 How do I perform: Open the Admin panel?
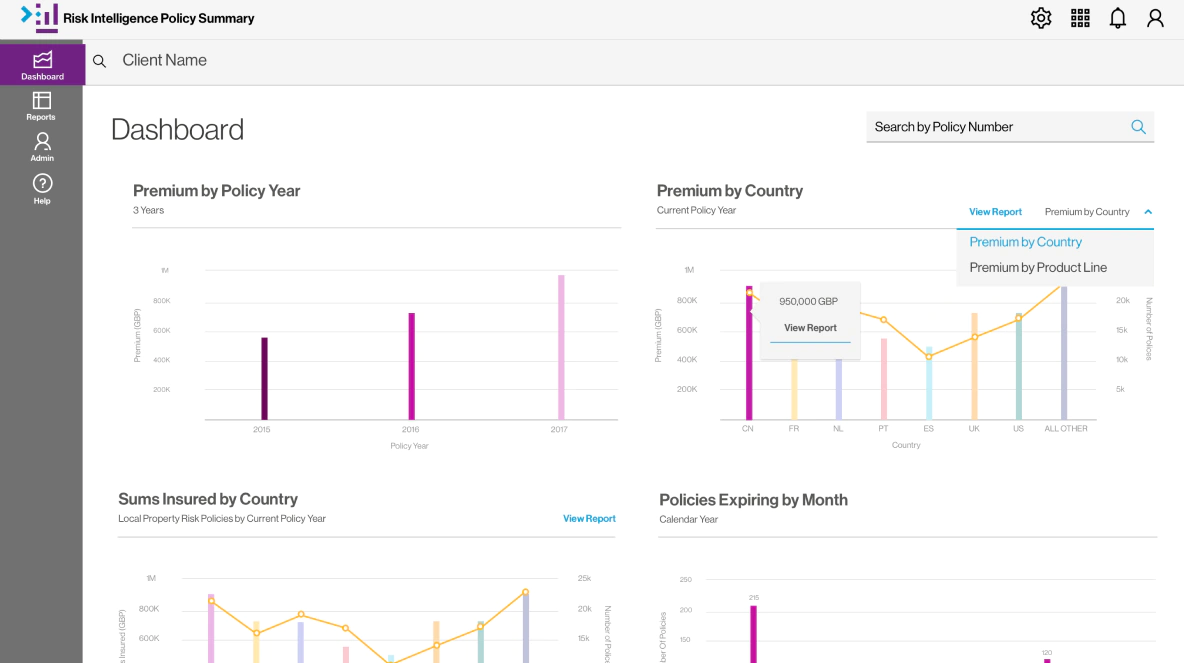click(x=41, y=147)
